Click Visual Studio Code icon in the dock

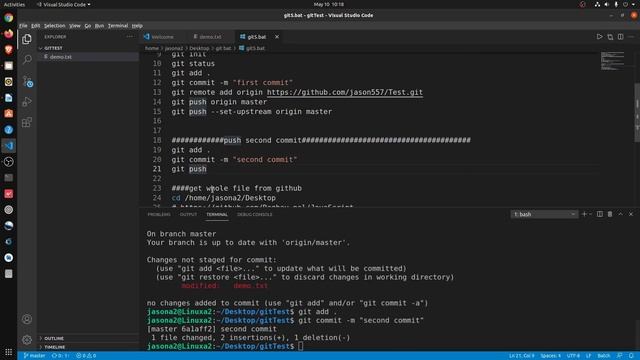tap(9, 146)
